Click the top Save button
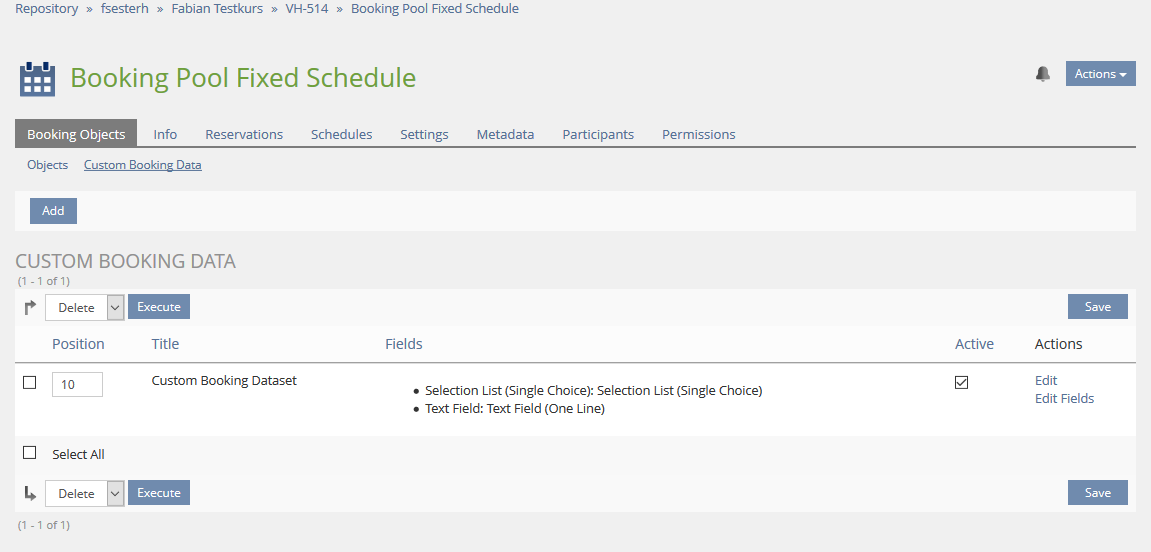The image size is (1151, 552). click(x=1097, y=307)
